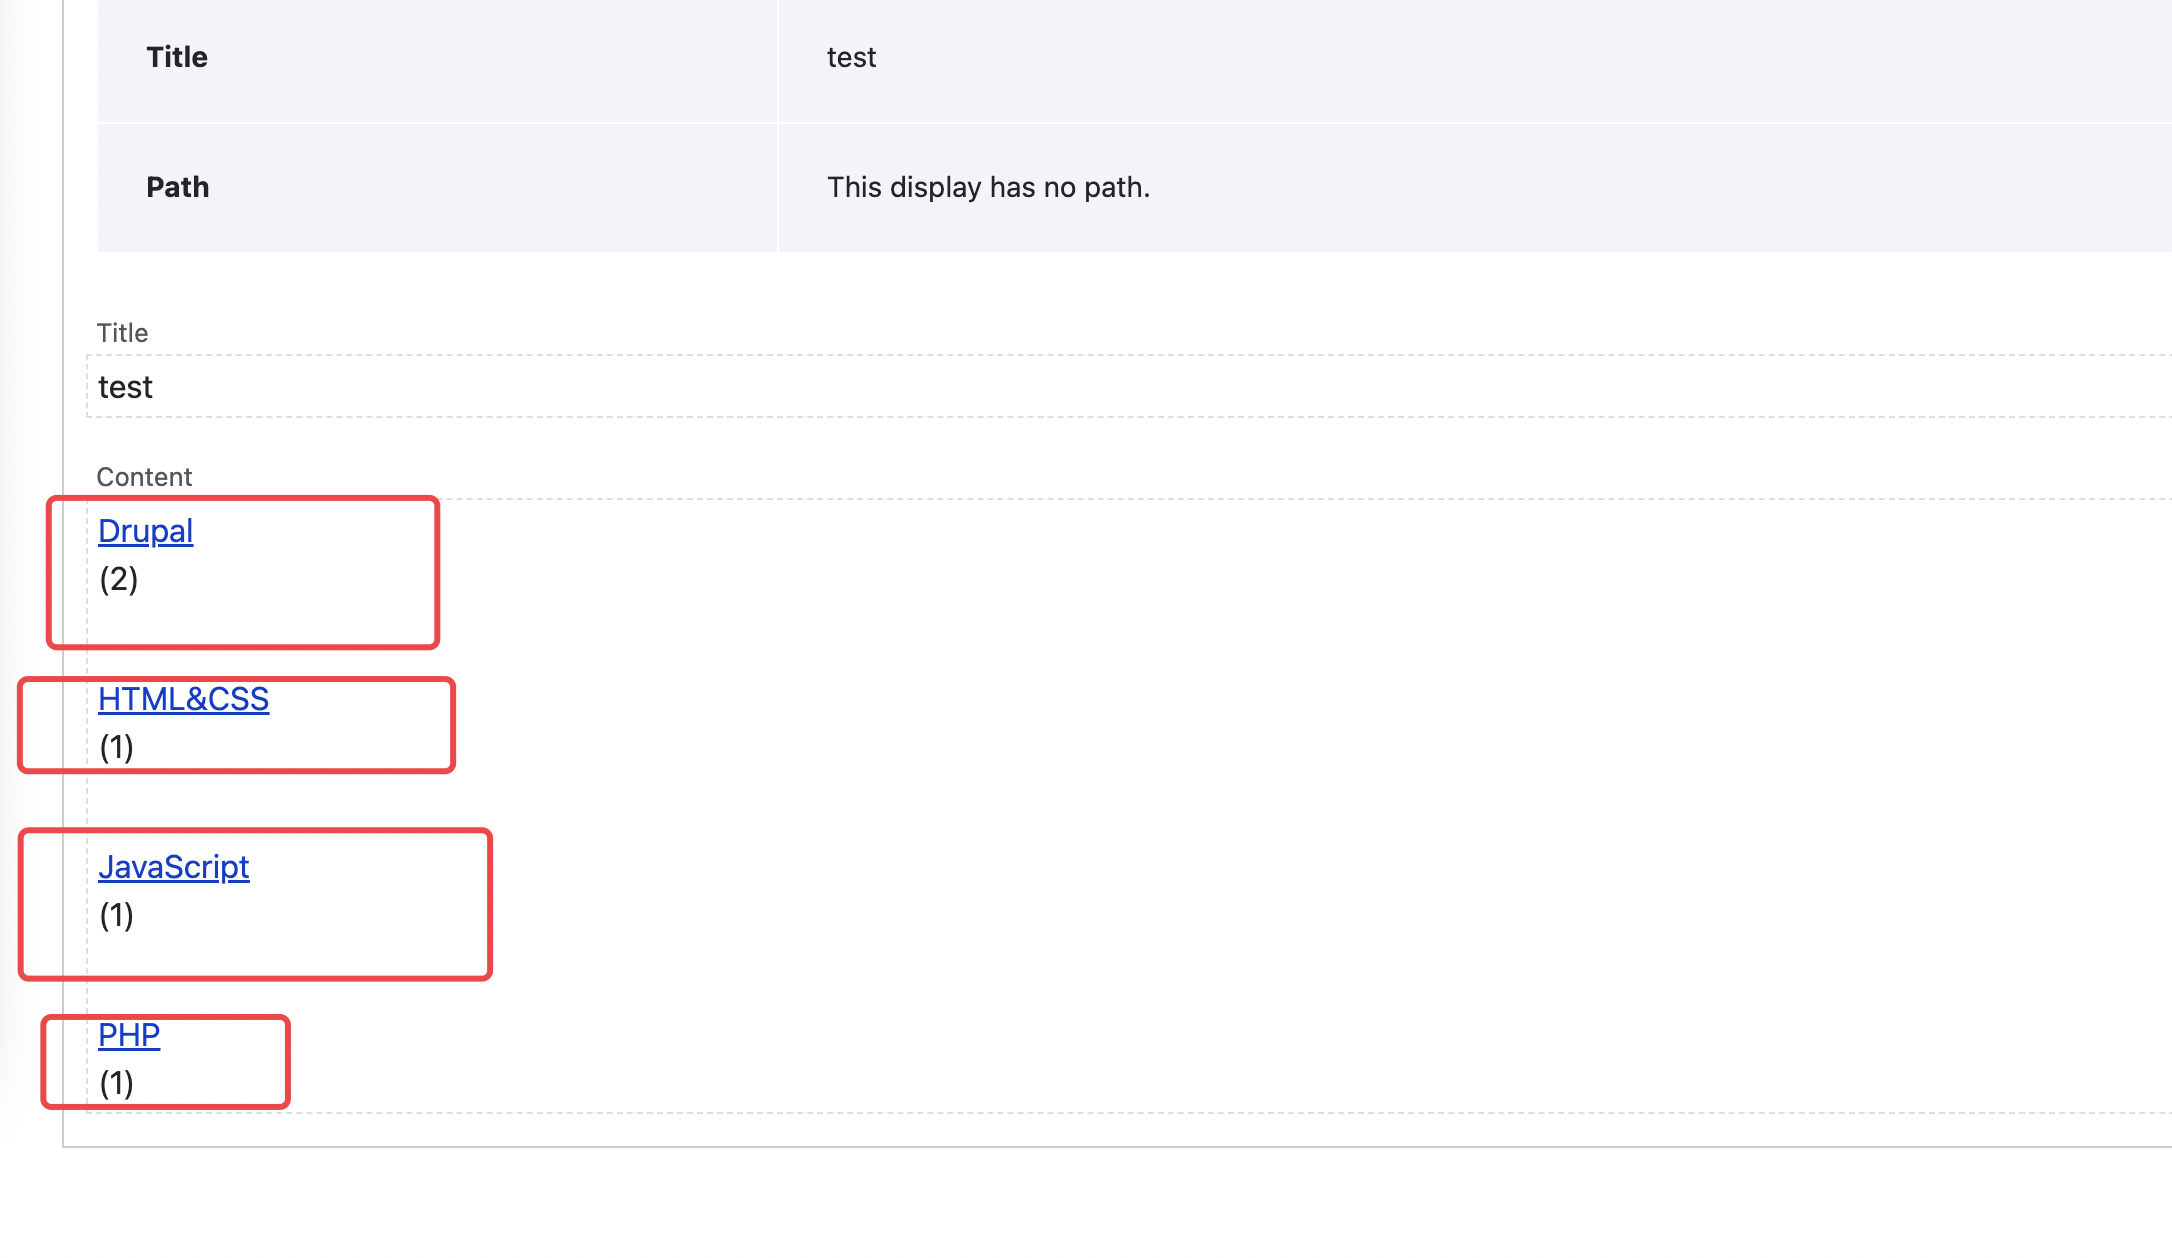The width and height of the screenshot is (2172, 1258).
Task: Click the 'test' title in dashed preview box
Action: click(125, 387)
